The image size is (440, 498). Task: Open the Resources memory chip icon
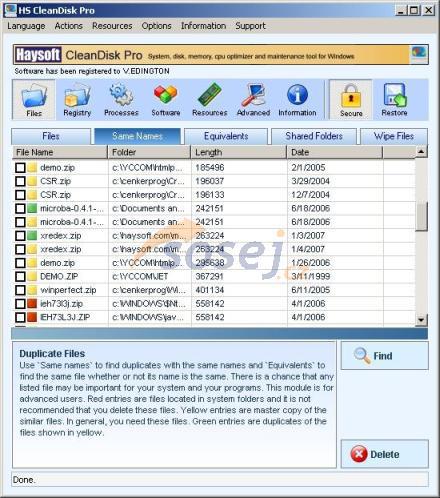pyautogui.click(x=210, y=100)
